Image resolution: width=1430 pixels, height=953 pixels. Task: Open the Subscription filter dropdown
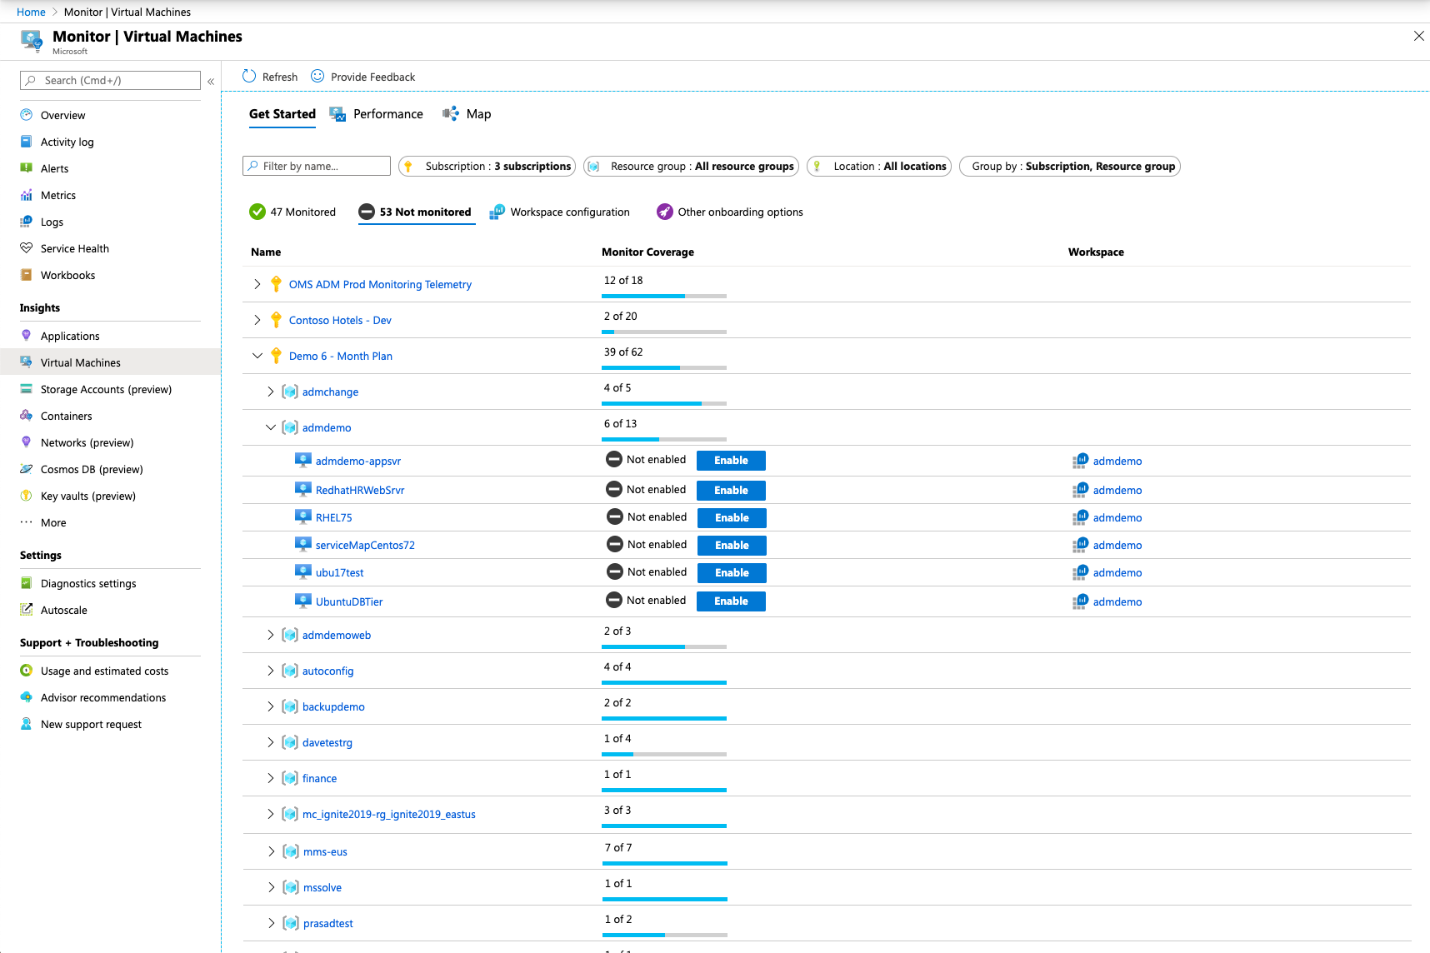pos(487,166)
